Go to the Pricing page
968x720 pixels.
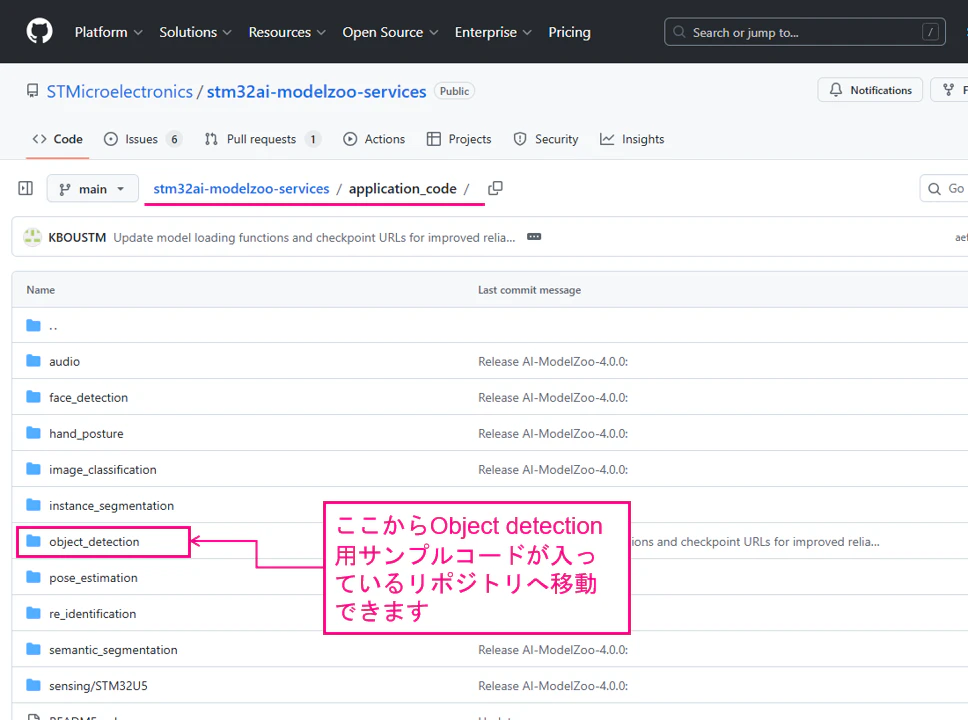pyautogui.click(x=569, y=32)
